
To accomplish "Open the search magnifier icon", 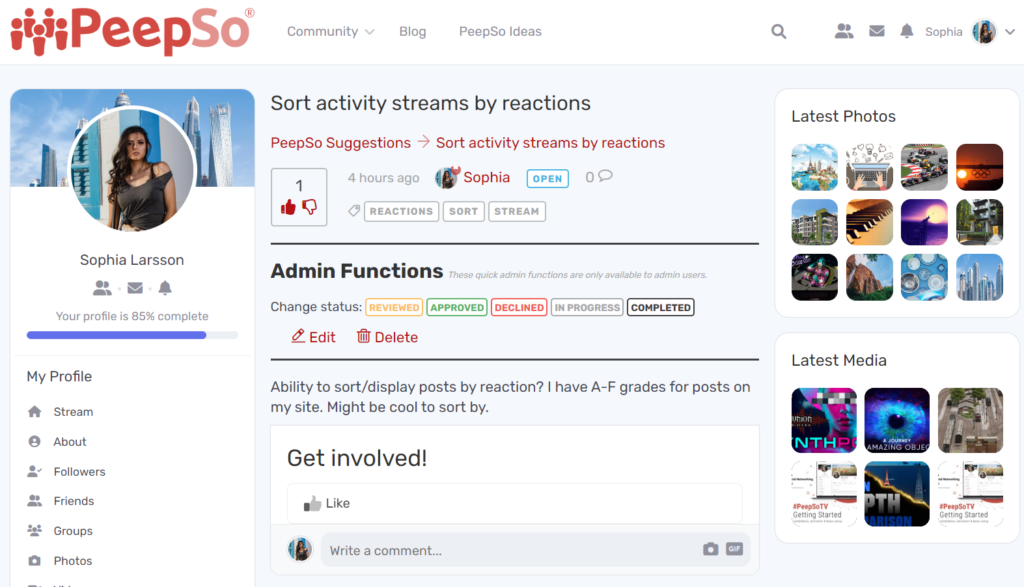I will click(778, 31).
